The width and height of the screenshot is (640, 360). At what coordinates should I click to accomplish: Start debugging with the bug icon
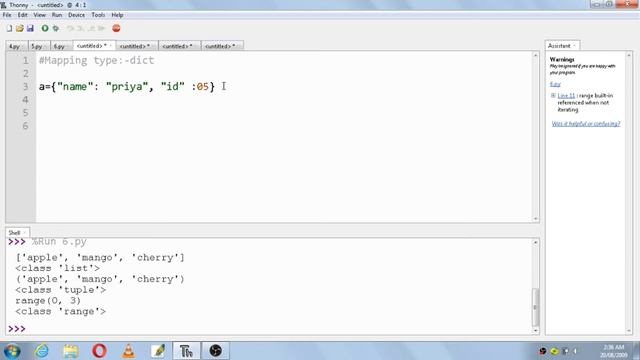pos(56,28)
